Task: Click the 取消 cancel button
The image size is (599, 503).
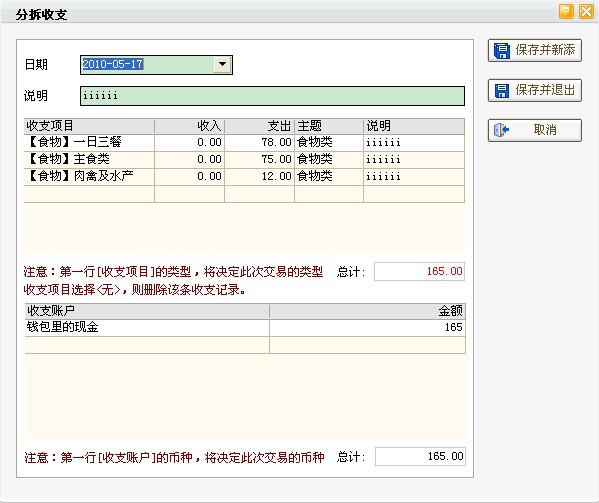Action: coord(534,130)
